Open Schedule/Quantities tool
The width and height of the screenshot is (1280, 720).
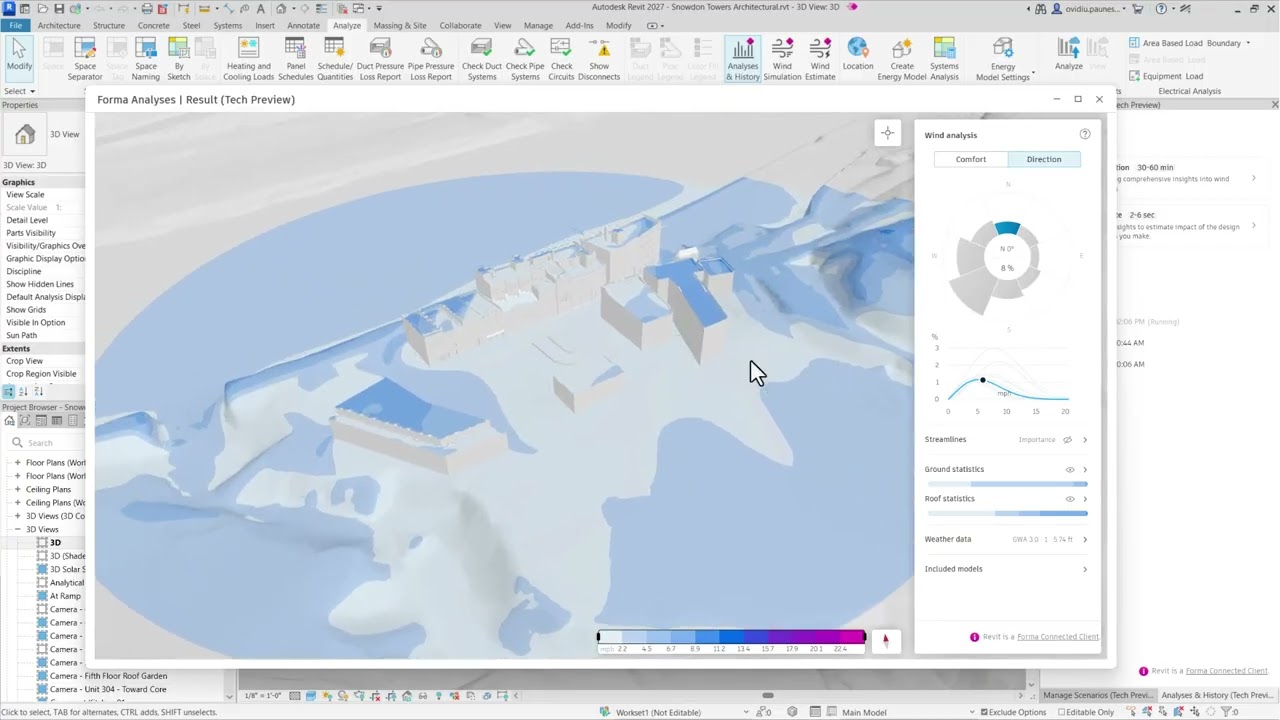click(335, 58)
